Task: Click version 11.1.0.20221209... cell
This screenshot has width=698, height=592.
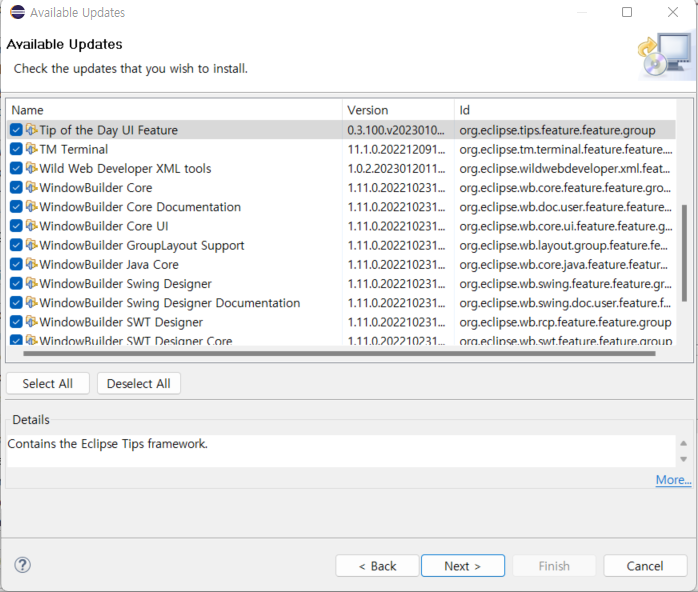Action: click(x=396, y=149)
